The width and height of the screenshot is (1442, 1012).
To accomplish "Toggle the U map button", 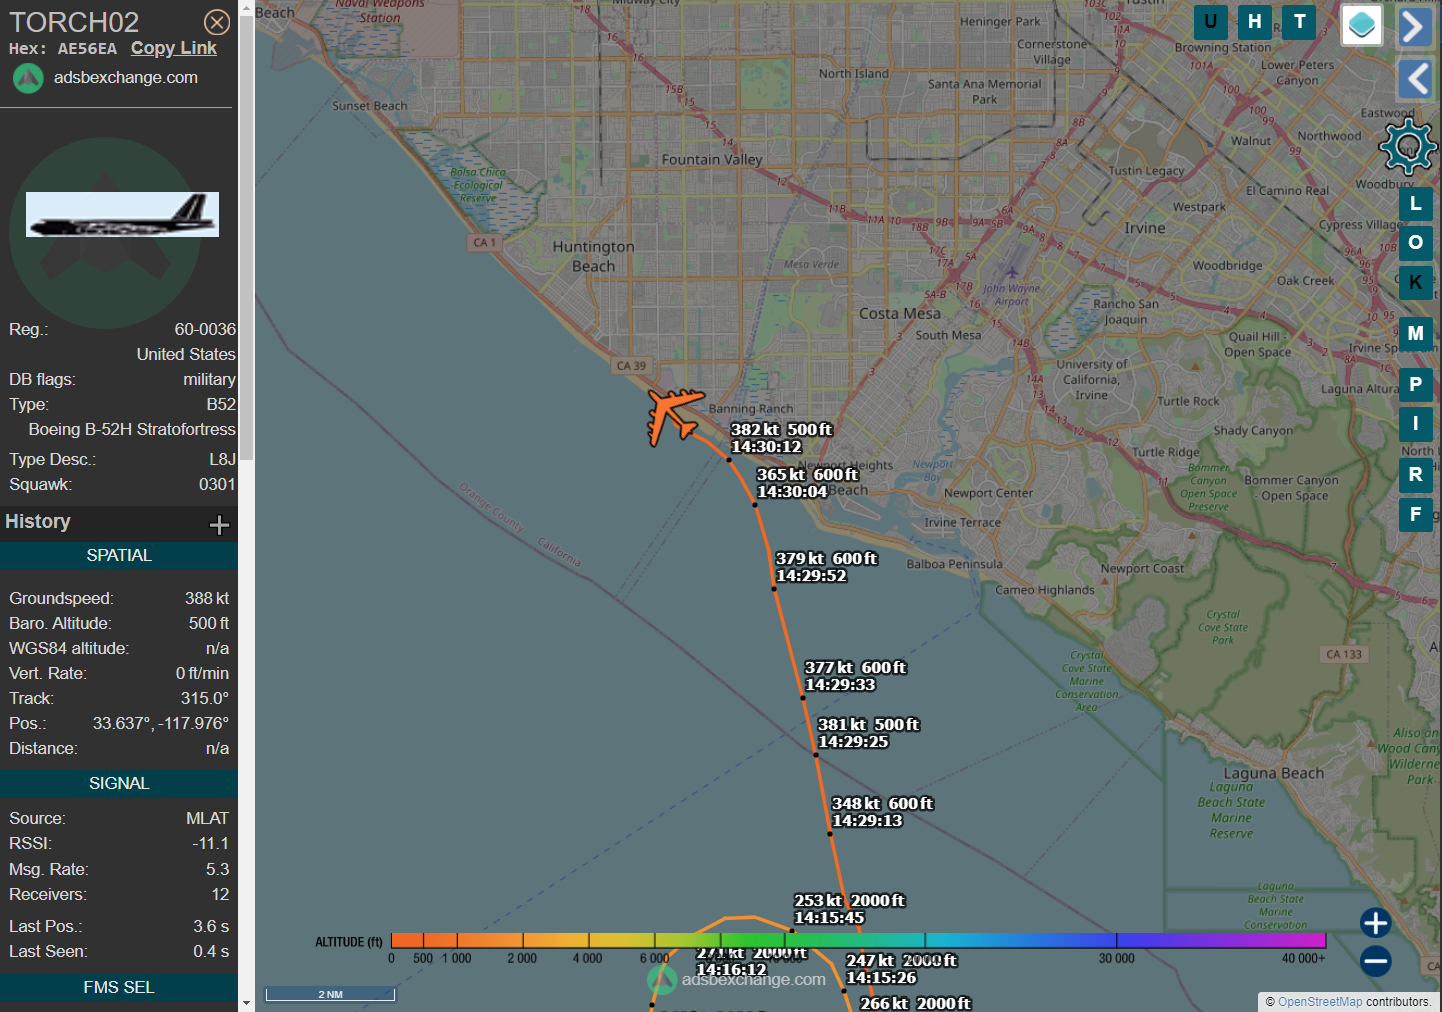I will [x=1211, y=21].
